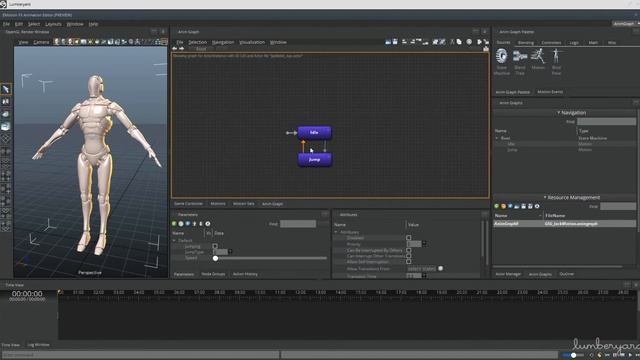Add a Blend Tree node from palette
This screenshot has width=640, height=360.
click(520, 61)
